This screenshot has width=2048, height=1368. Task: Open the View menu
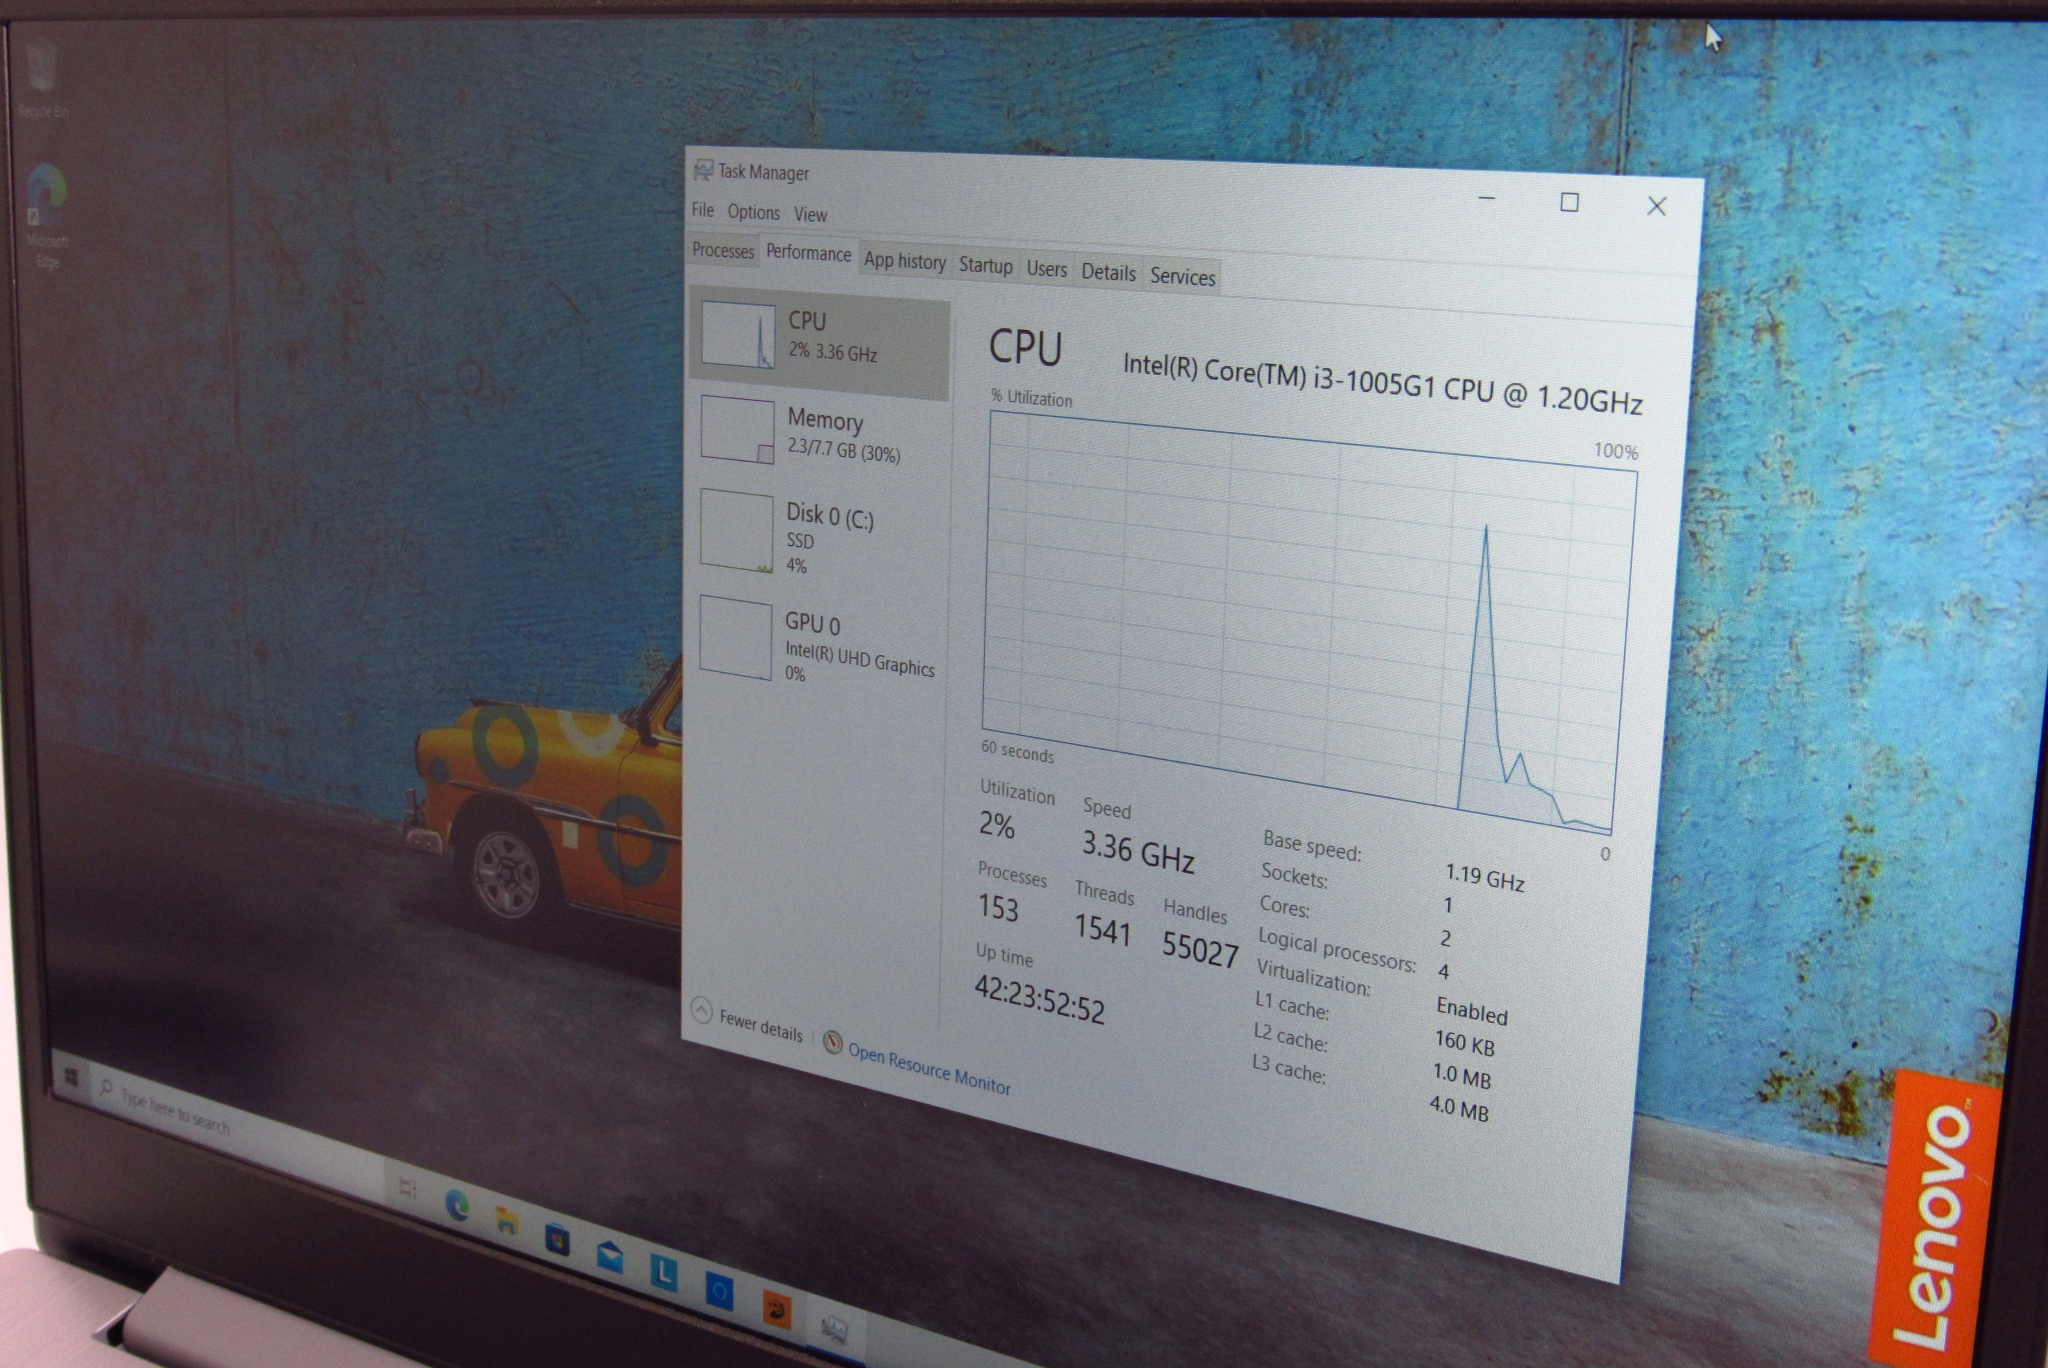point(810,214)
